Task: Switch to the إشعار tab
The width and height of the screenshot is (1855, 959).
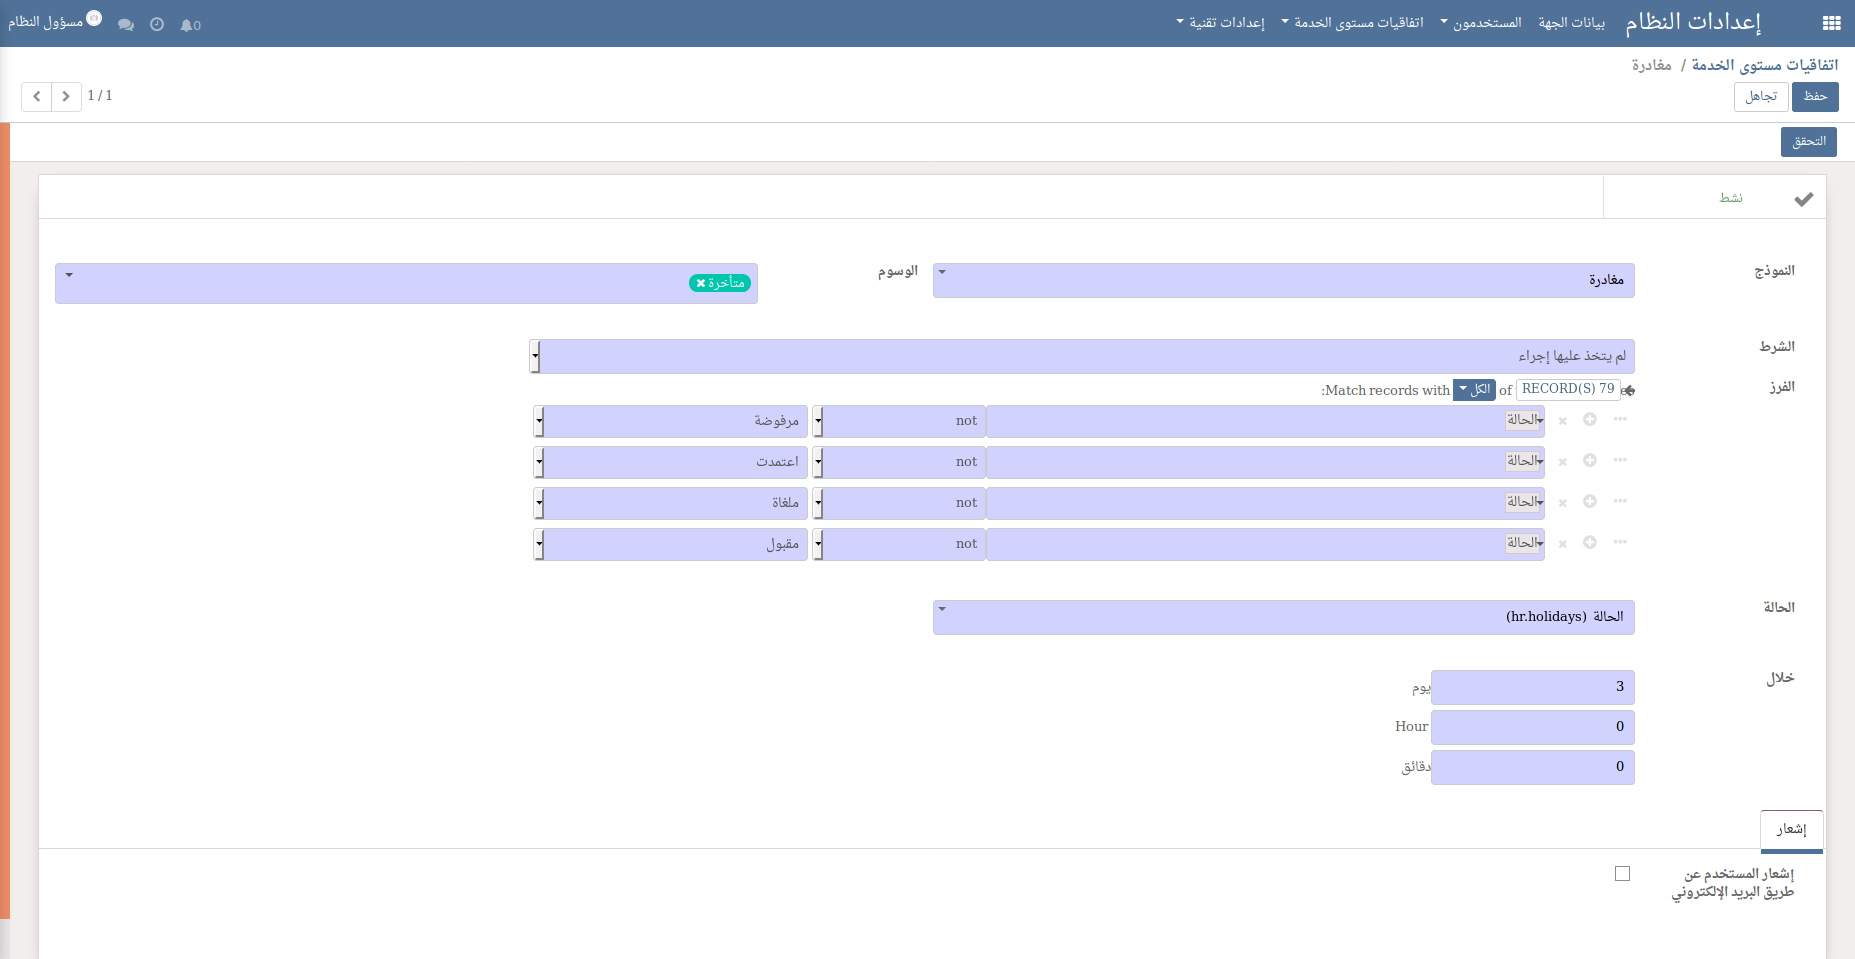Action: (x=1791, y=830)
